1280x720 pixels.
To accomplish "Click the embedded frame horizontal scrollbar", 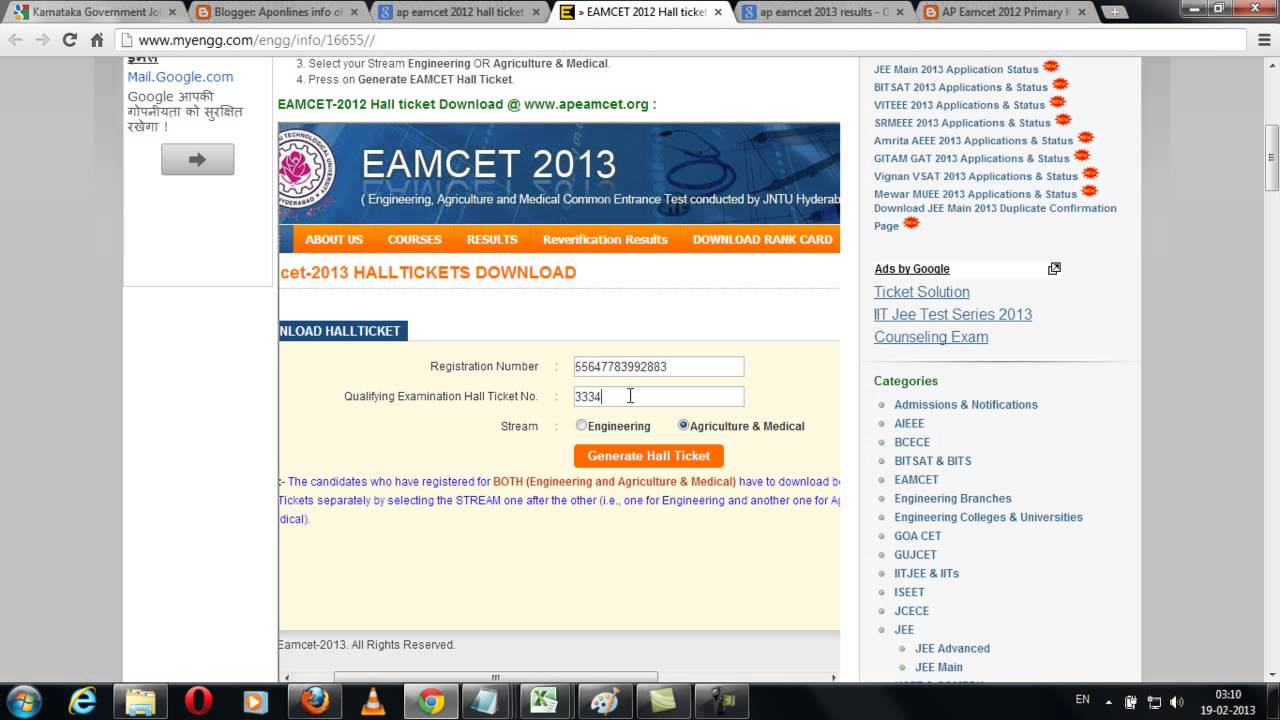I will tap(495, 677).
